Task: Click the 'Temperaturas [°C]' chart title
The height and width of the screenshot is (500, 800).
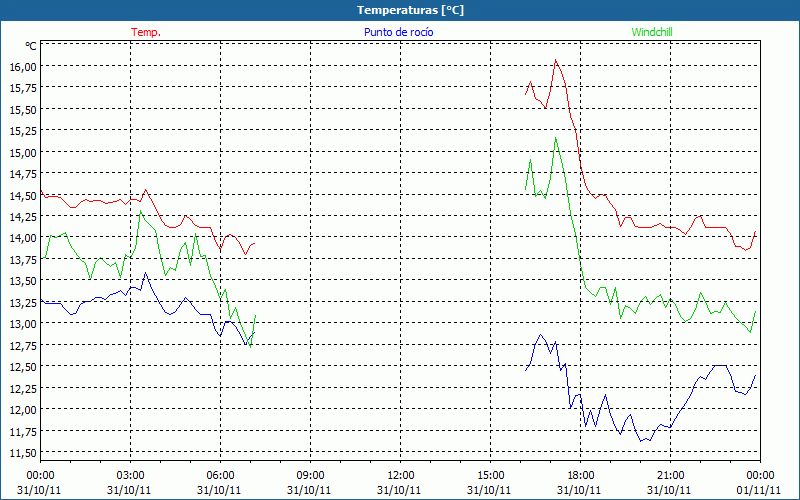Action: 410,10
